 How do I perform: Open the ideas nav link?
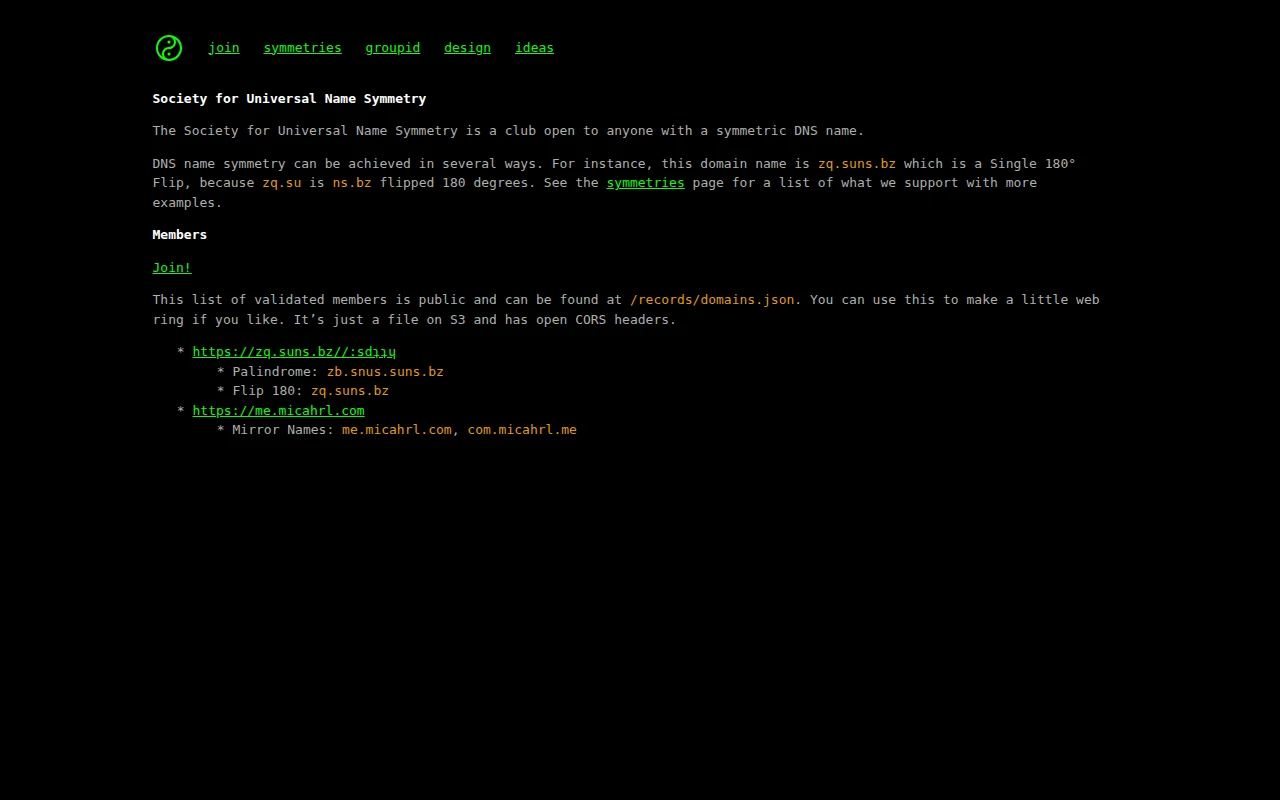click(x=534, y=47)
